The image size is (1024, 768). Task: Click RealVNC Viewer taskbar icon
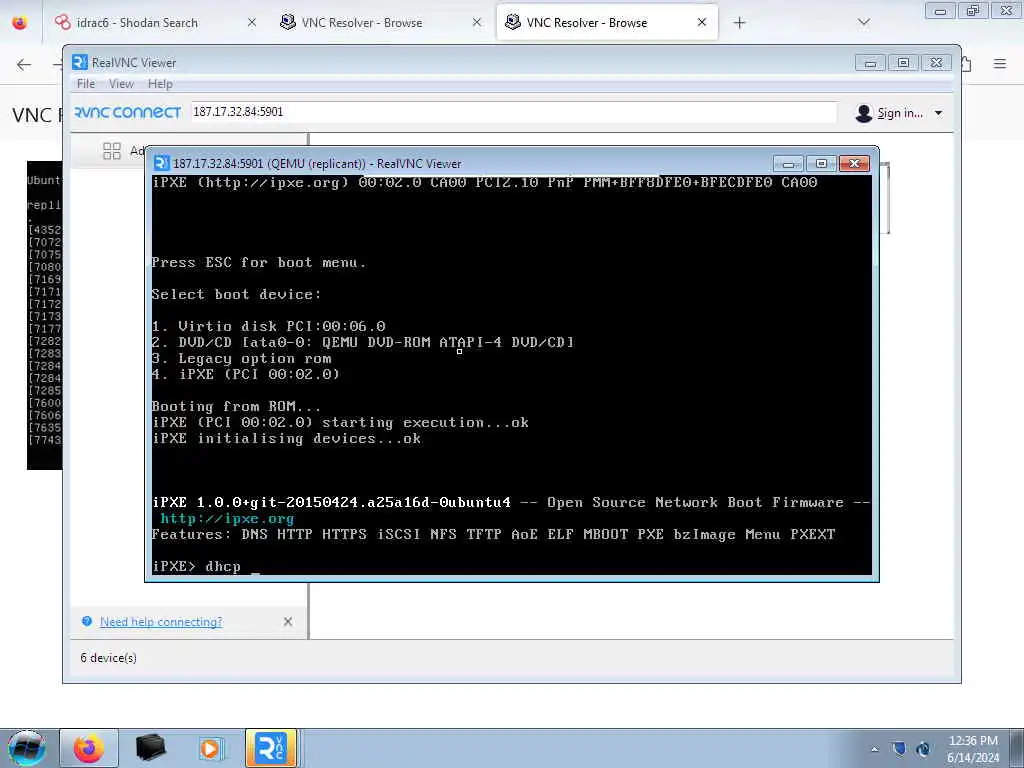(271, 748)
